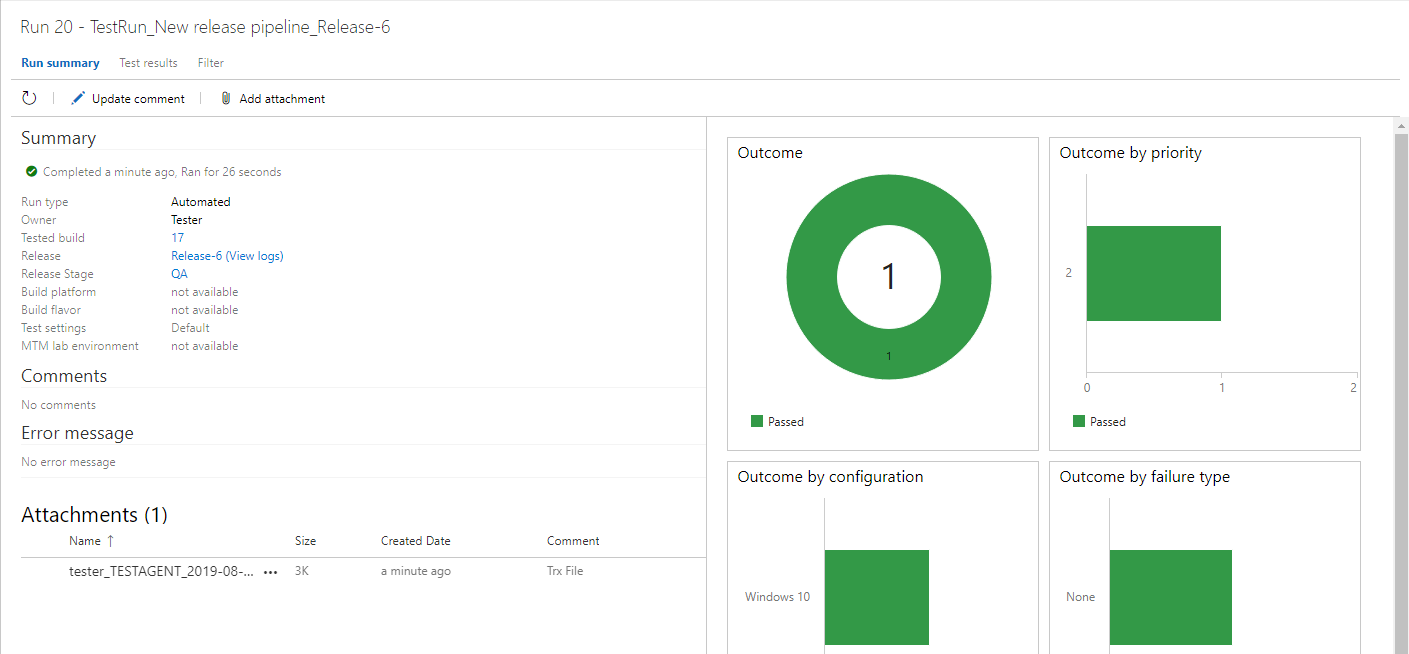The height and width of the screenshot is (654, 1409).
Task: Open the Release-6 release link
Action: [x=195, y=255]
